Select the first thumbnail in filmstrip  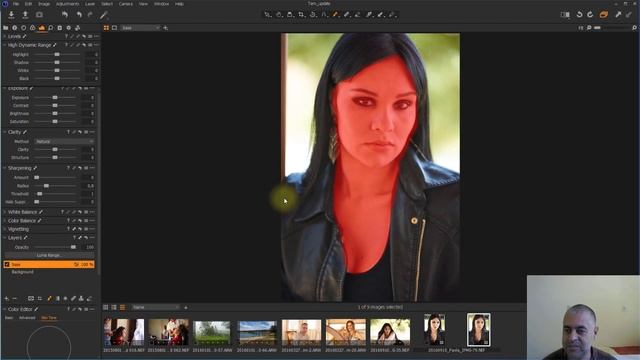(124, 332)
